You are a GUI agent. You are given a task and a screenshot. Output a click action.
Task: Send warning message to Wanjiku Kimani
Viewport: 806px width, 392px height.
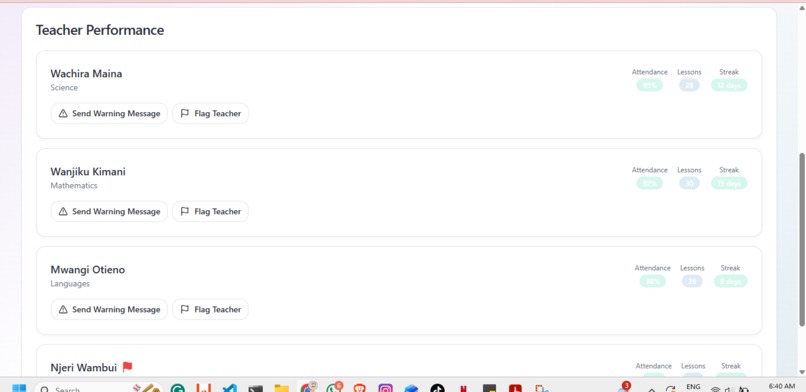(109, 211)
